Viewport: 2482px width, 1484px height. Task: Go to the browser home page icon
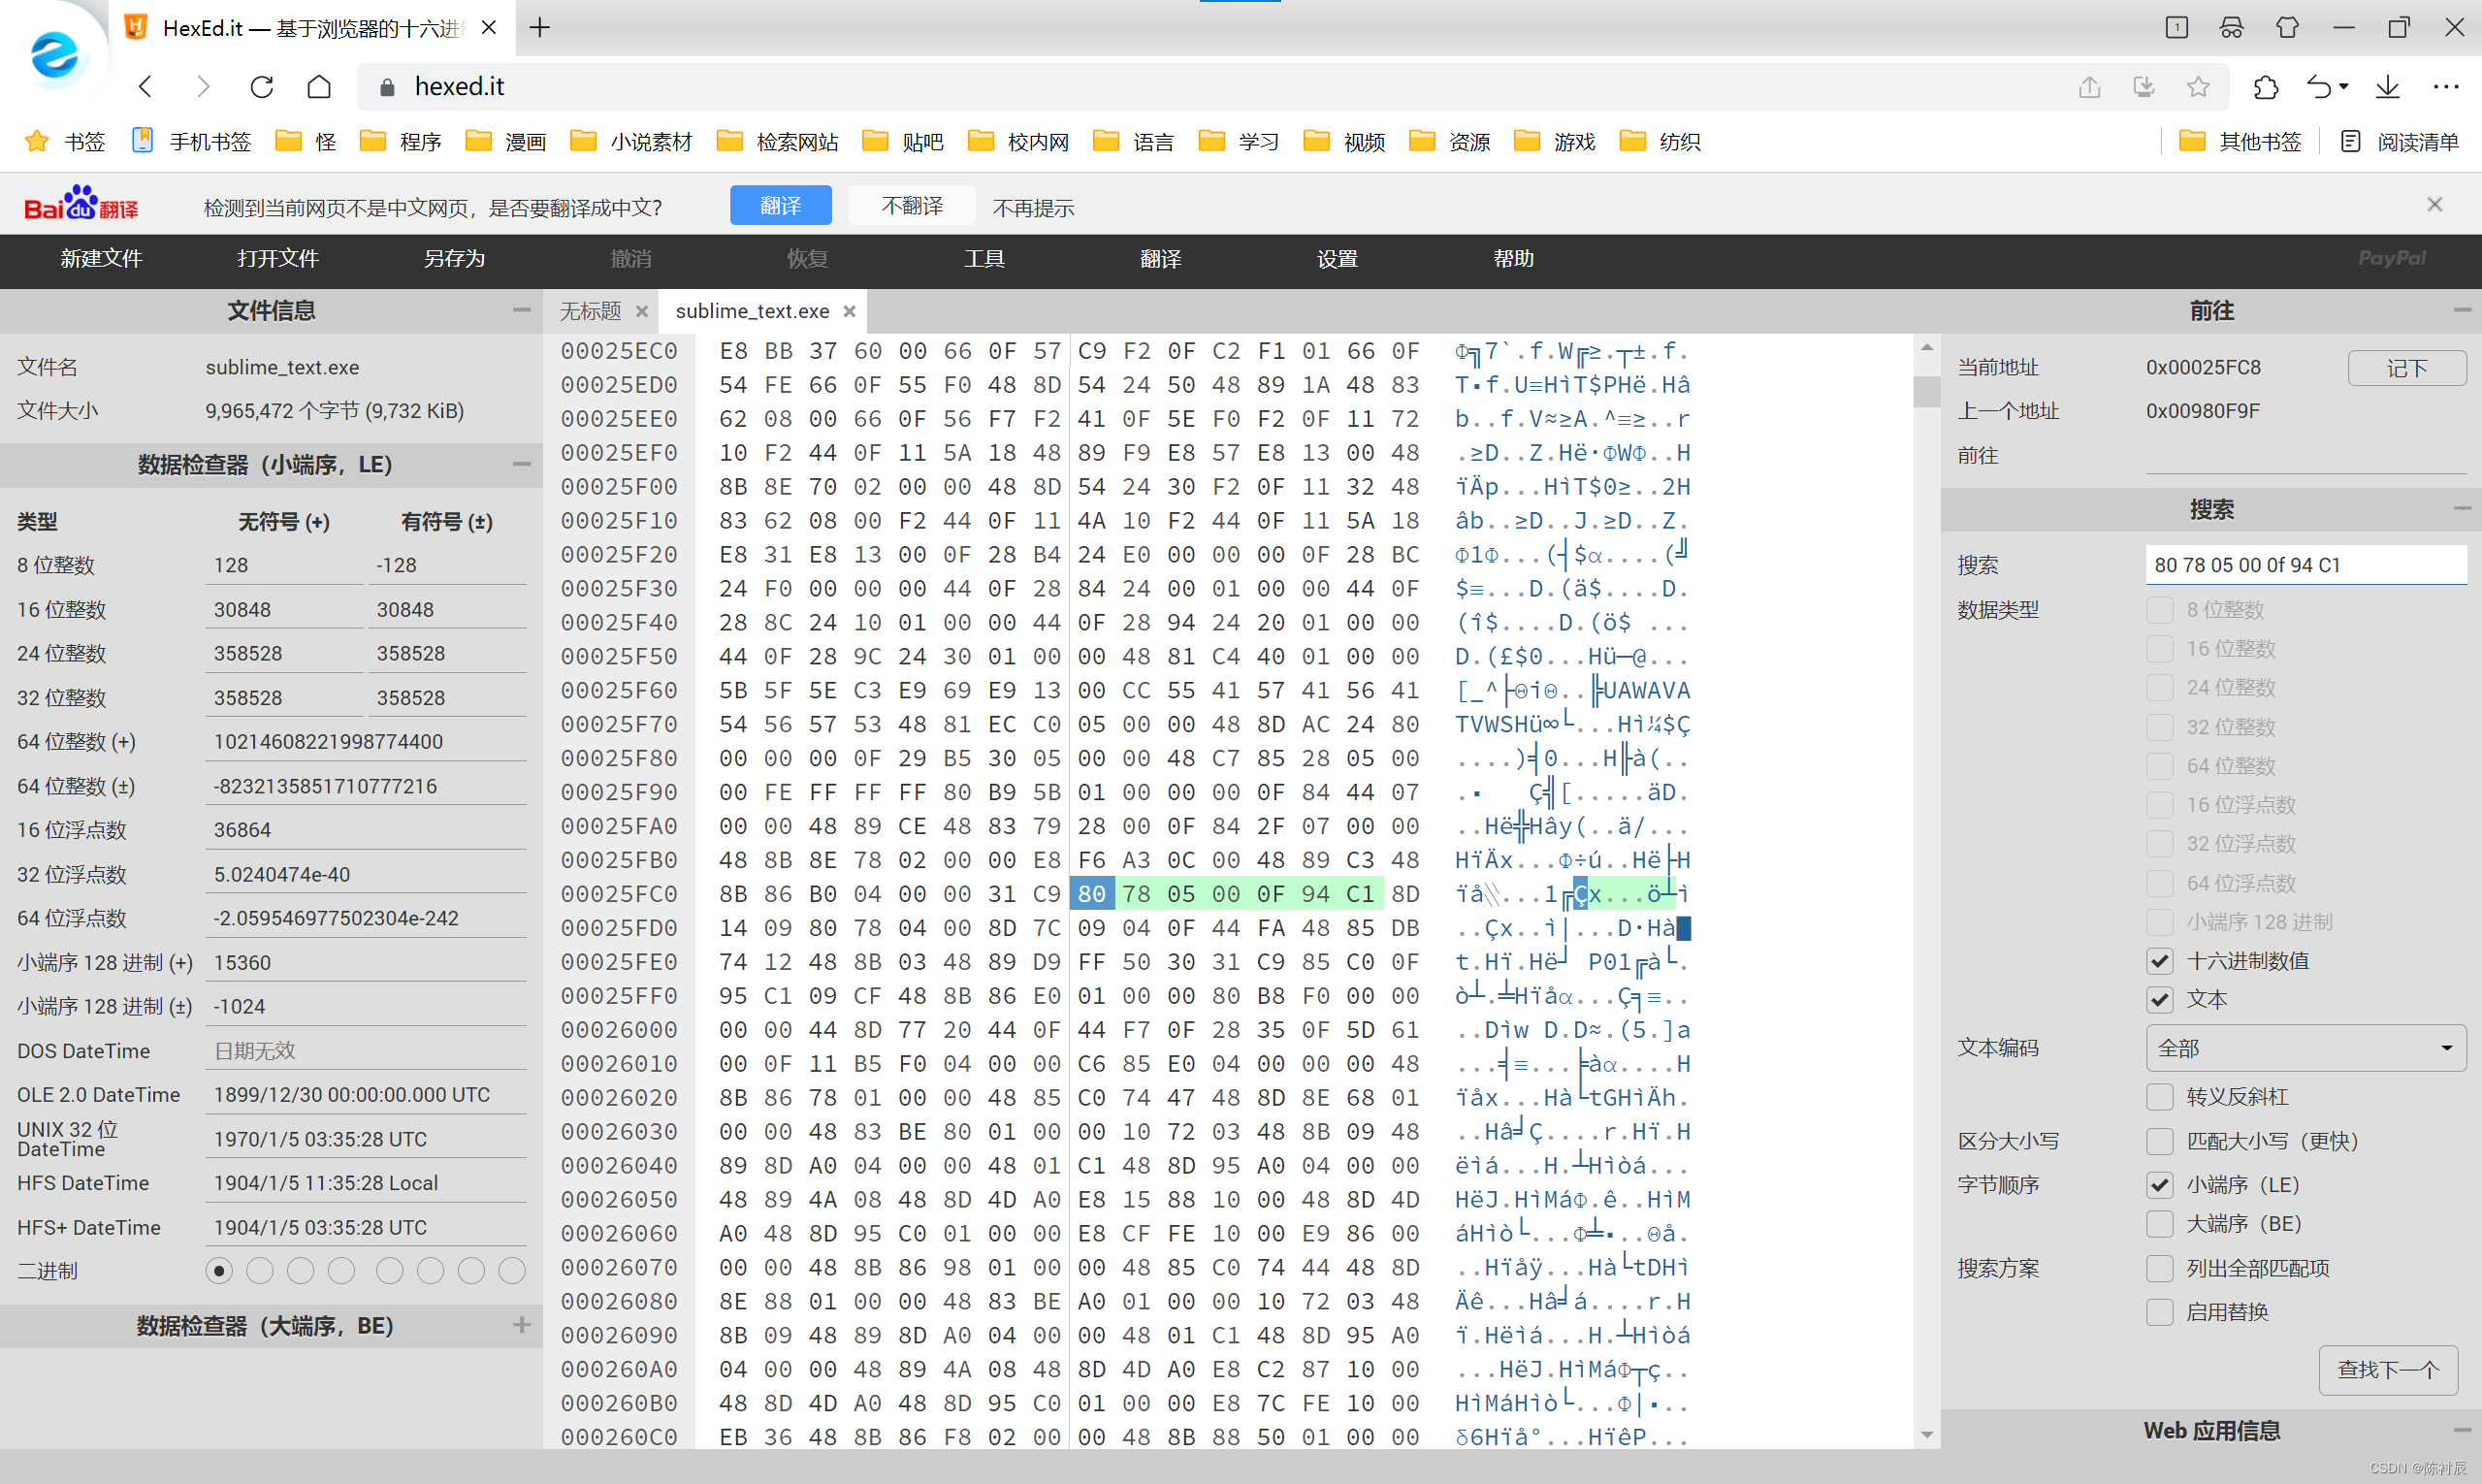pos(319,87)
